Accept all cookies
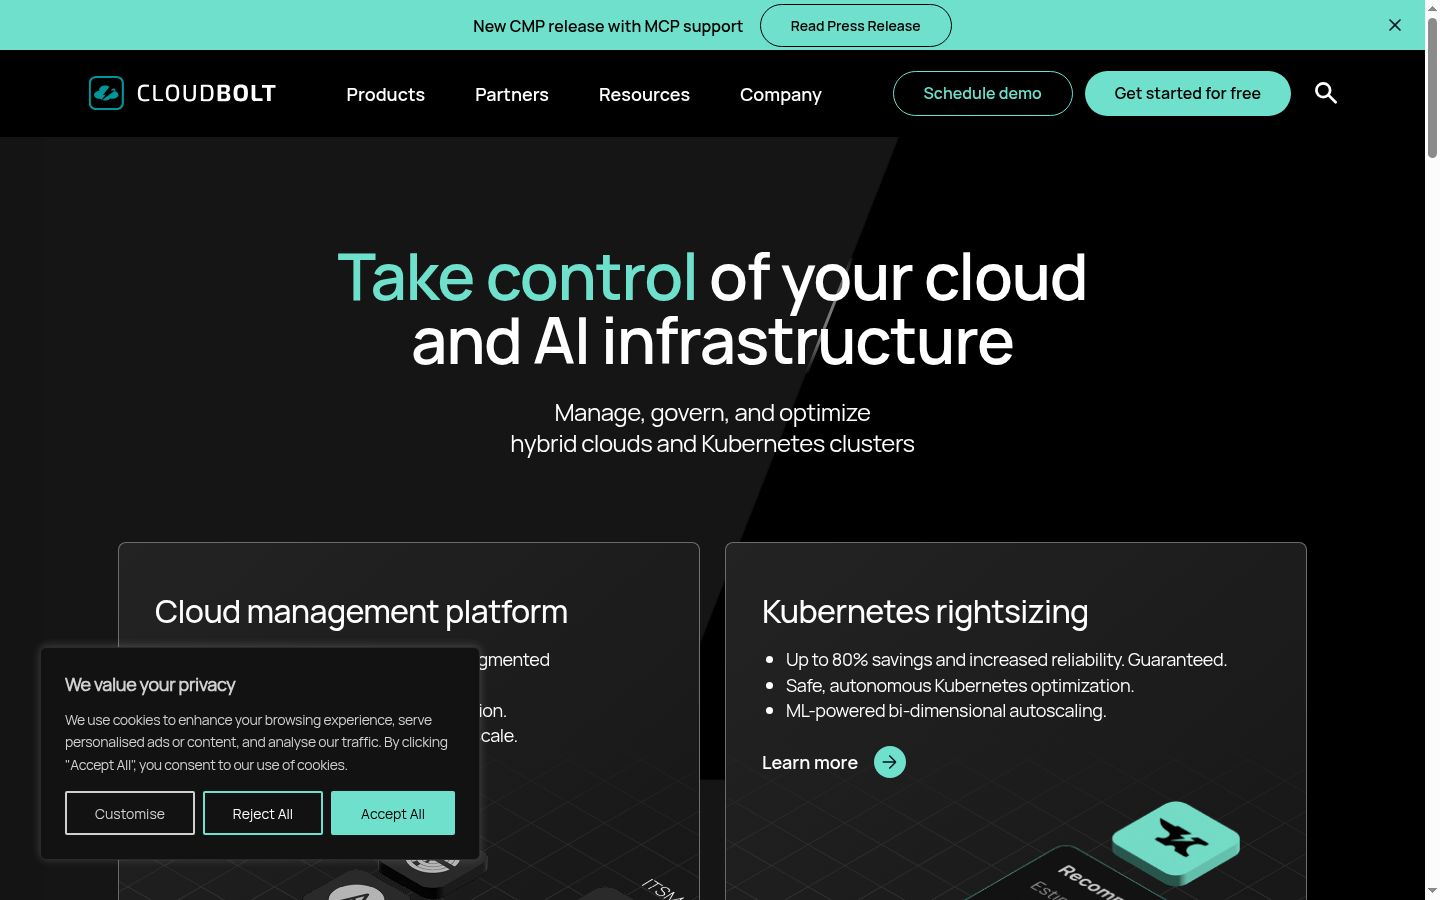 [393, 813]
